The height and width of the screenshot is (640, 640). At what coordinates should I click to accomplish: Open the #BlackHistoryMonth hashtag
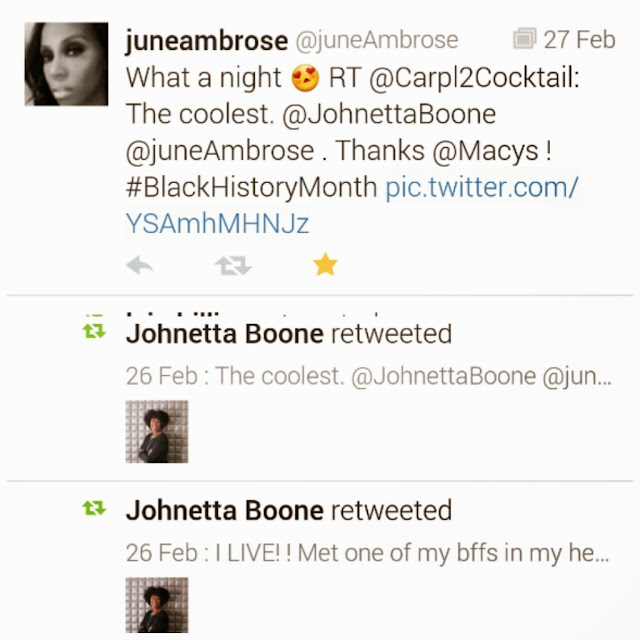point(251,187)
